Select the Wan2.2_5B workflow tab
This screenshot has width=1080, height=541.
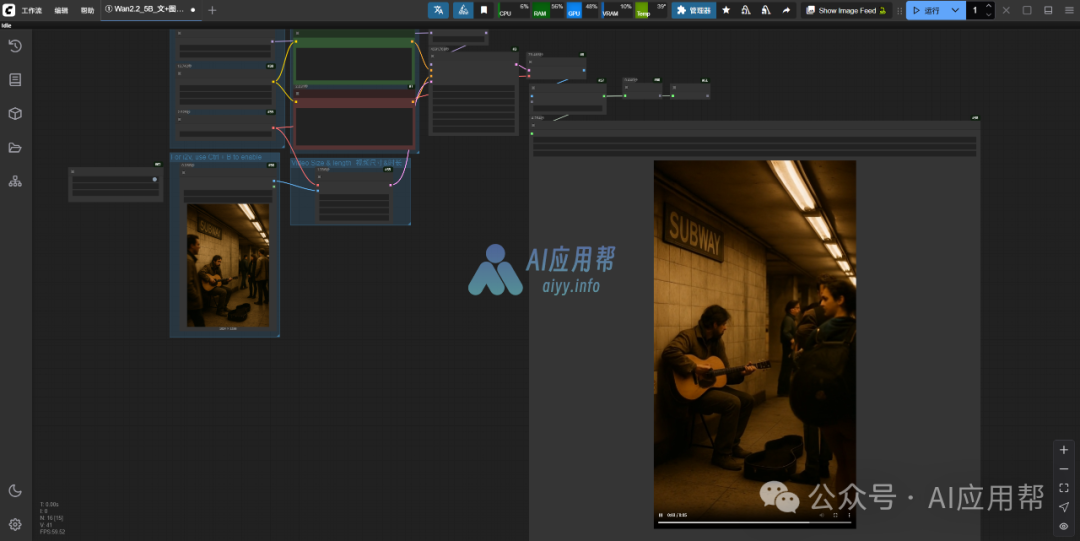point(149,10)
